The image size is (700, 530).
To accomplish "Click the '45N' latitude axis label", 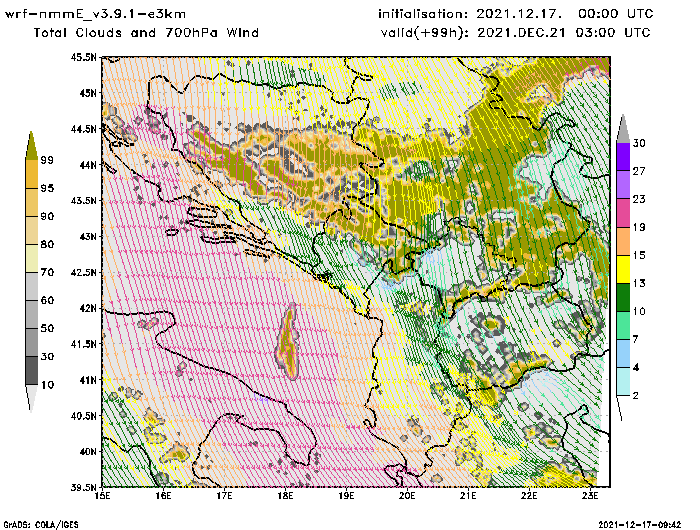I will [88, 93].
